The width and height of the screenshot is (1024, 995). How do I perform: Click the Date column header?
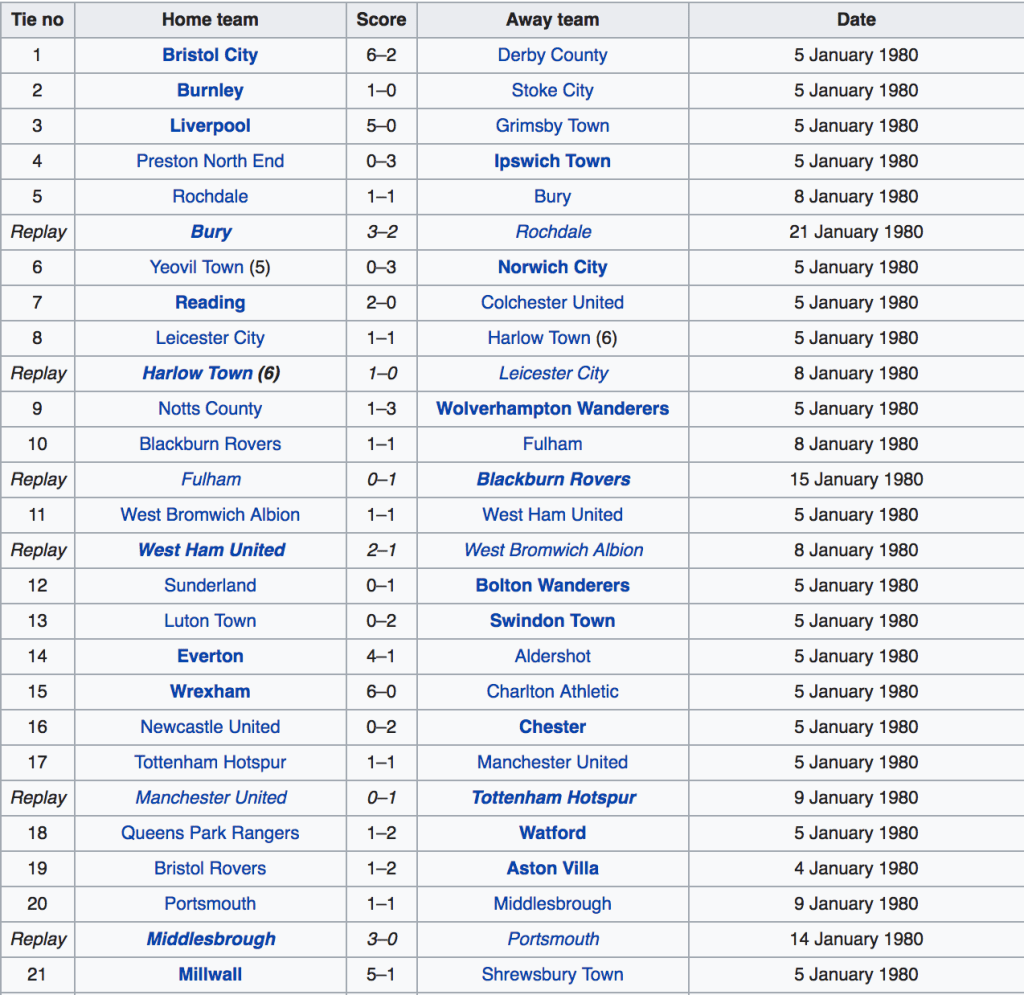point(856,19)
